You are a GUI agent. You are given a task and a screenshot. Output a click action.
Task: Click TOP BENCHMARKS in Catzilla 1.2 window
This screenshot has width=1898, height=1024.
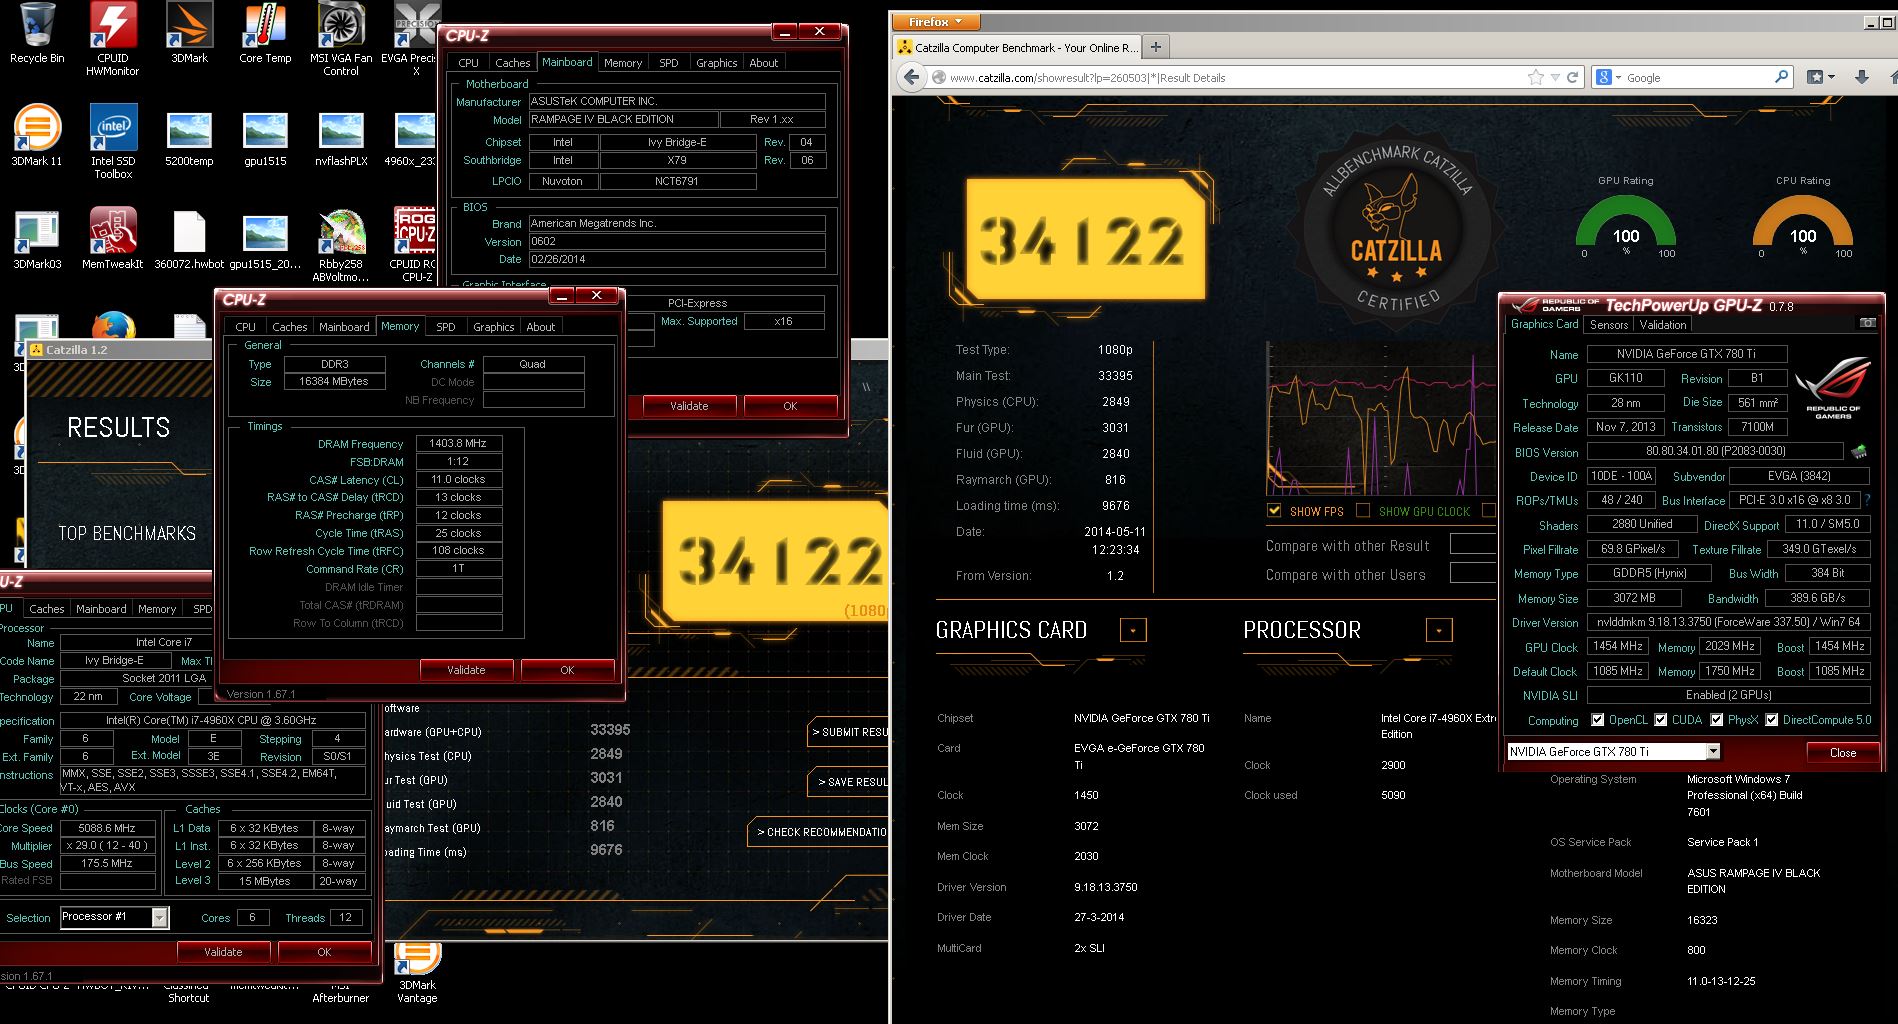coord(127,533)
